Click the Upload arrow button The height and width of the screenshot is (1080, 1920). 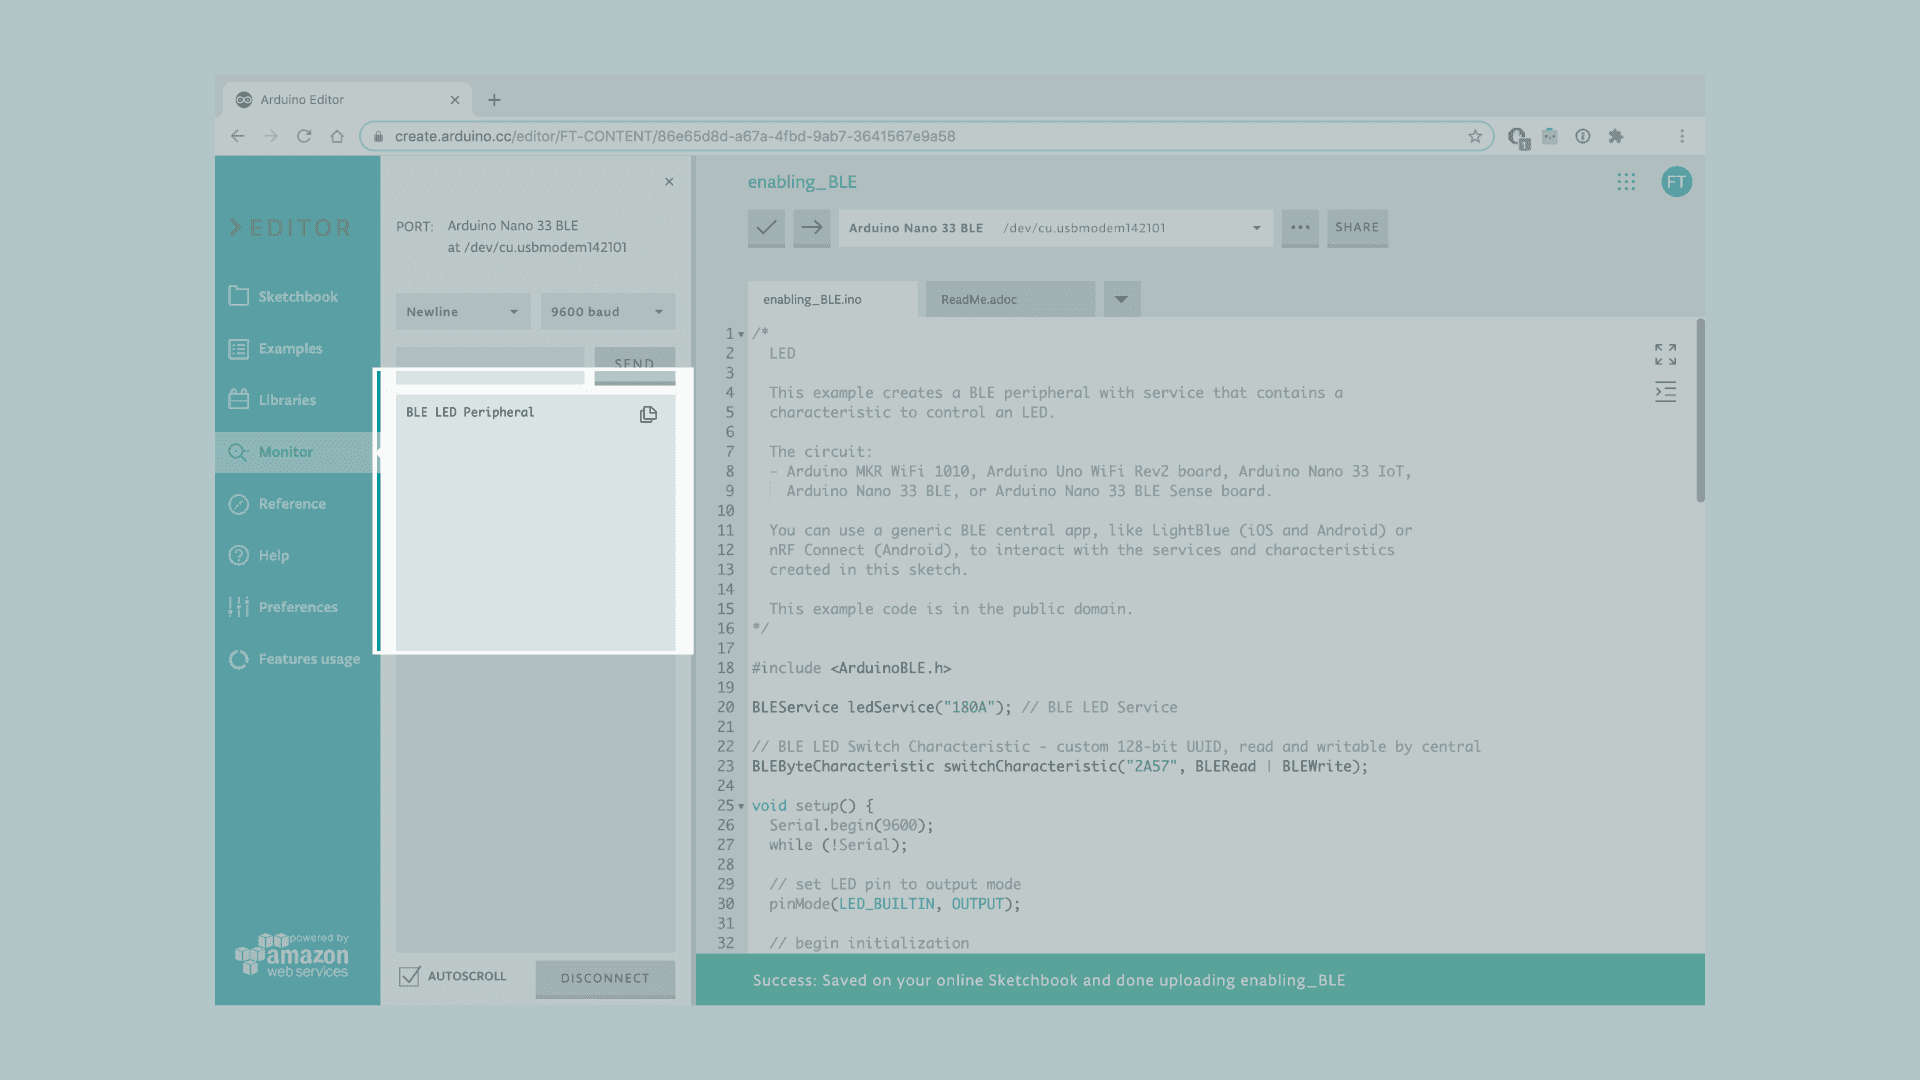[x=812, y=228]
